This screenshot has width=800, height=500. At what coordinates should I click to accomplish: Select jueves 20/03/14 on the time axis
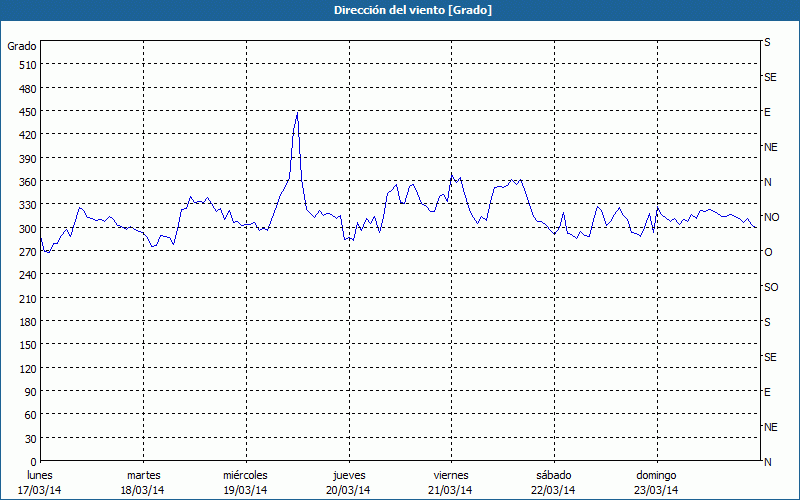(x=349, y=482)
